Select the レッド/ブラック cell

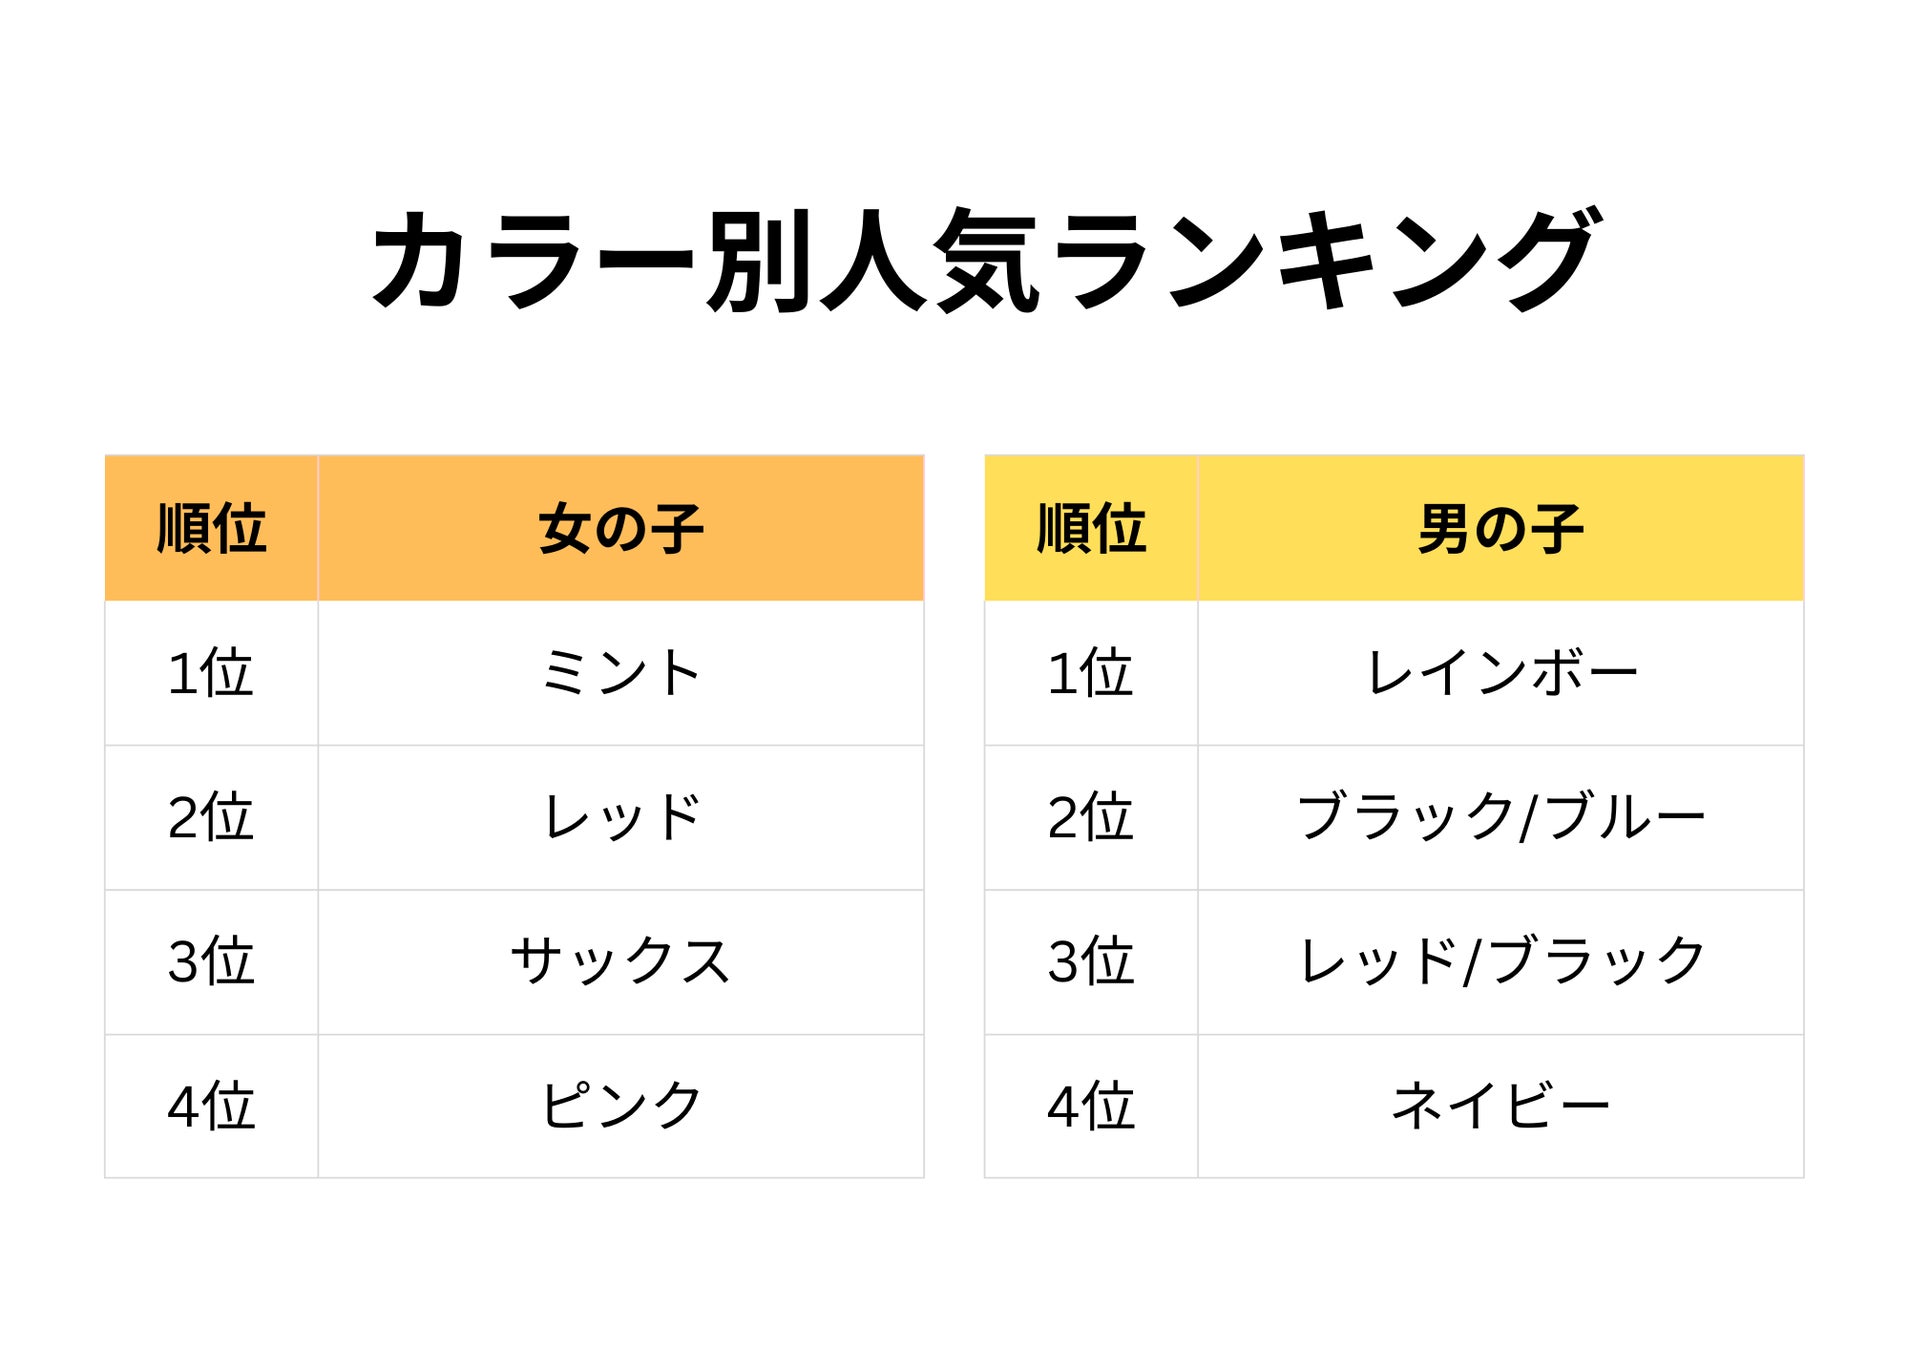click(1501, 962)
